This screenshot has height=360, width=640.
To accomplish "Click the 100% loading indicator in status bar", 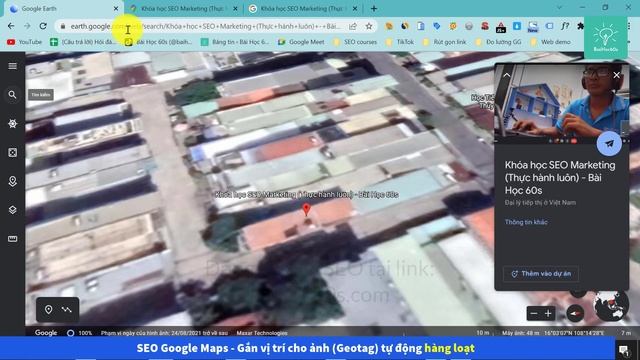I will [x=80, y=333].
